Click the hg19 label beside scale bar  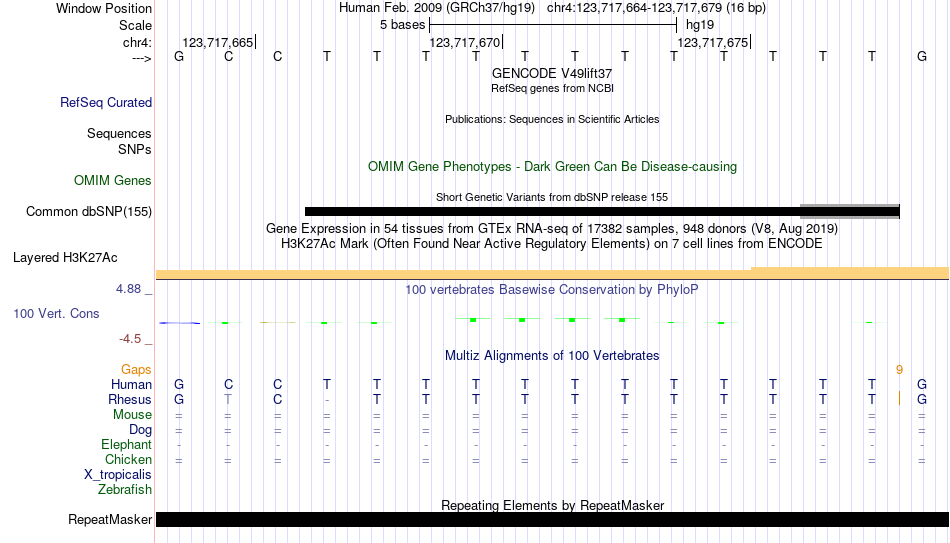tap(700, 25)
